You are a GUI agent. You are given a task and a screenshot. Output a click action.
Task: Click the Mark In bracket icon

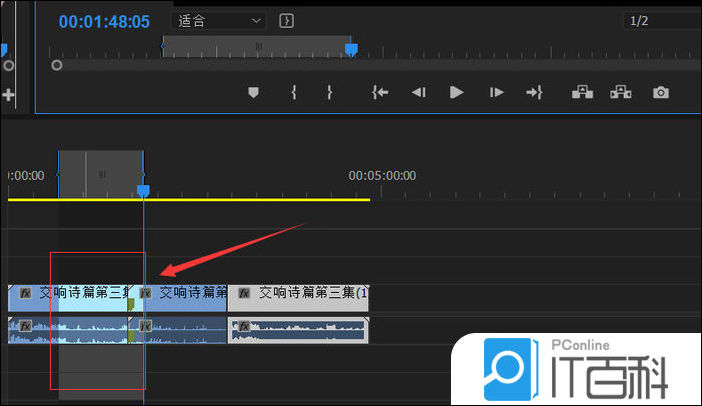coord(294,92)
